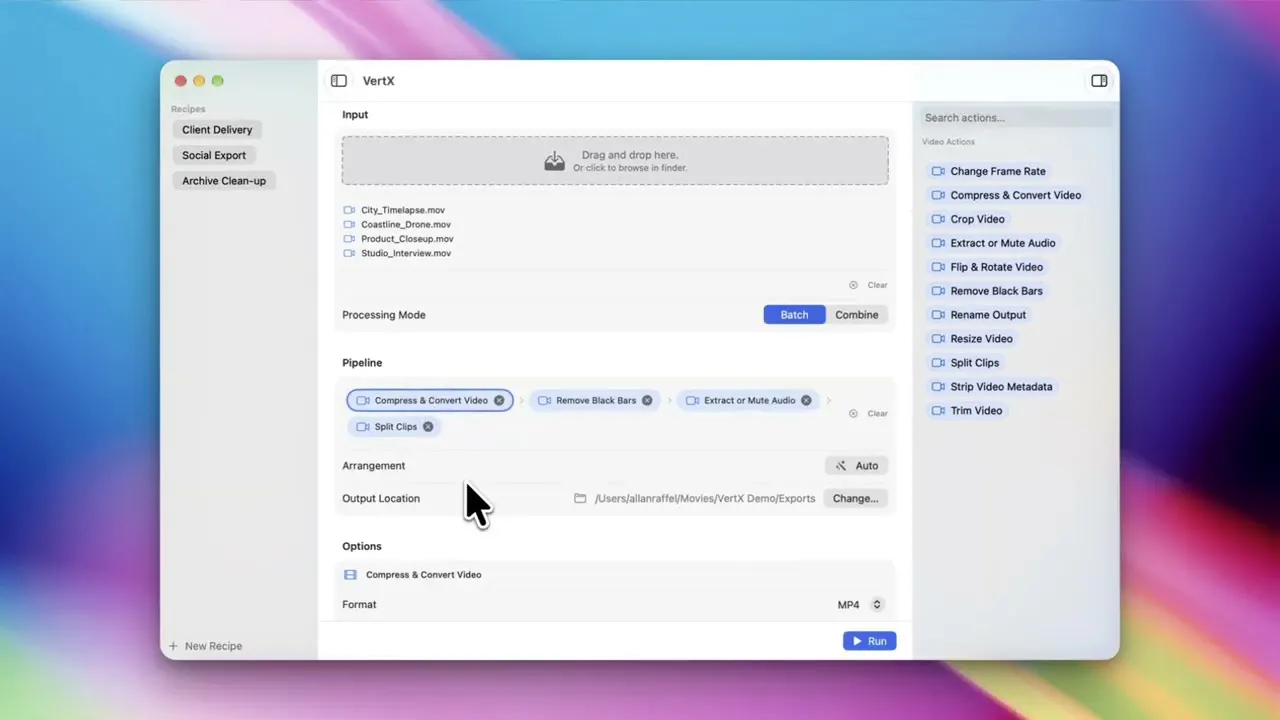Toggle the left sidebar panel icon

[x=339, y=81]
